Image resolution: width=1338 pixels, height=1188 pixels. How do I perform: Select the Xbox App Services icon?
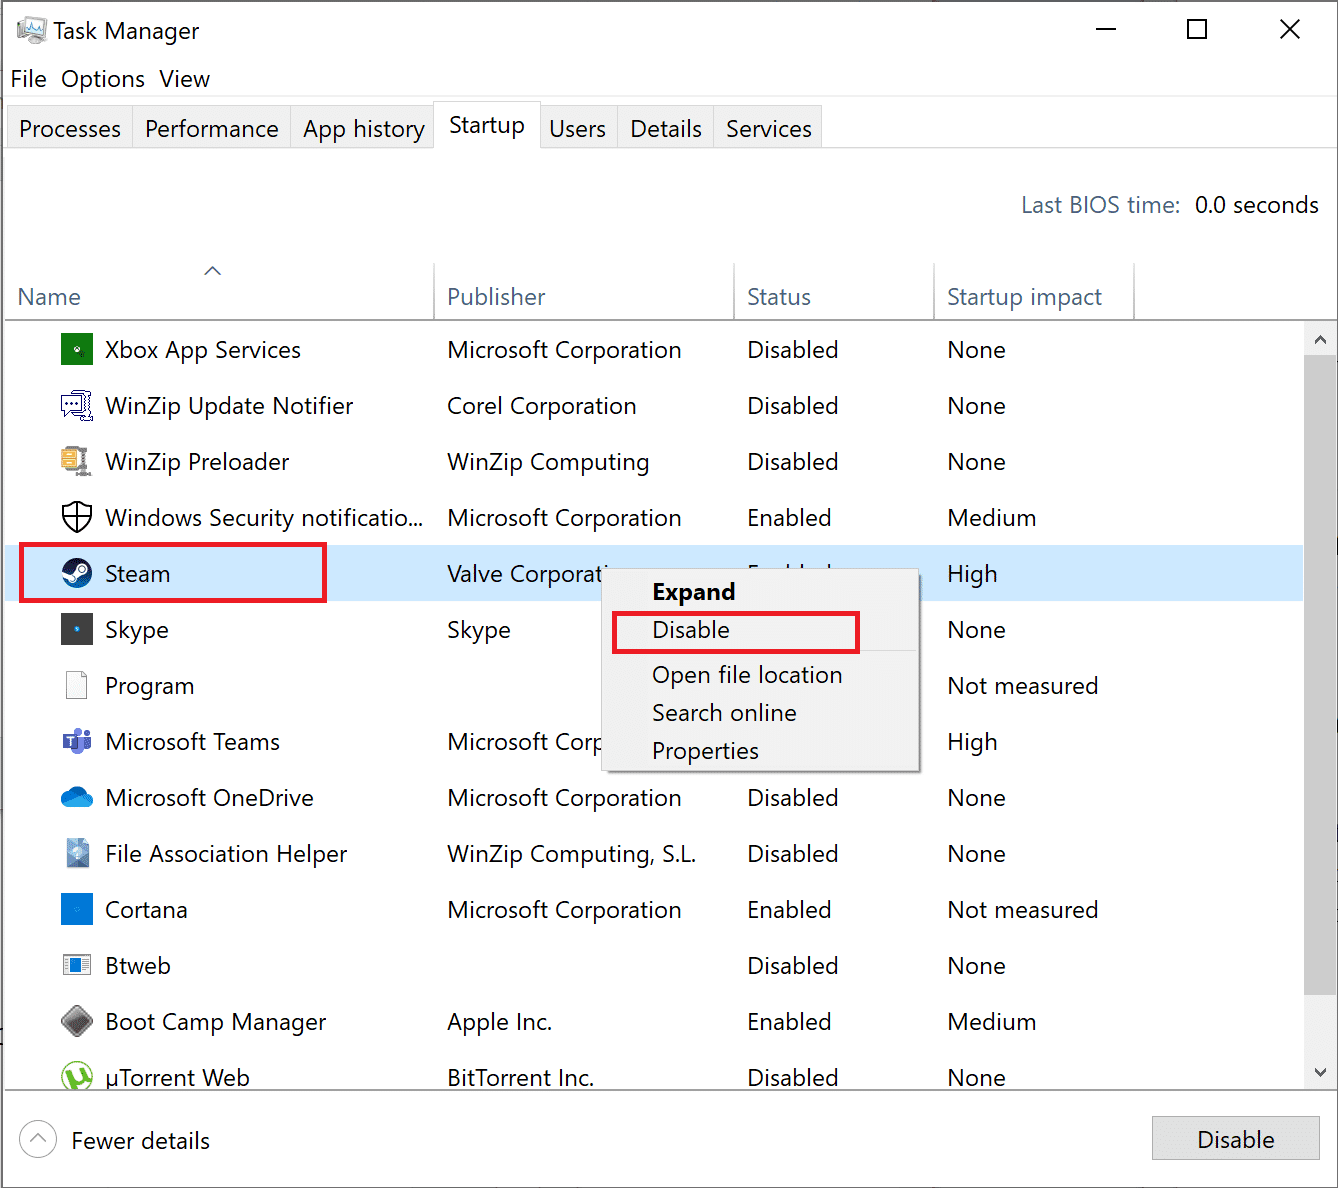[x=77, y=349]
